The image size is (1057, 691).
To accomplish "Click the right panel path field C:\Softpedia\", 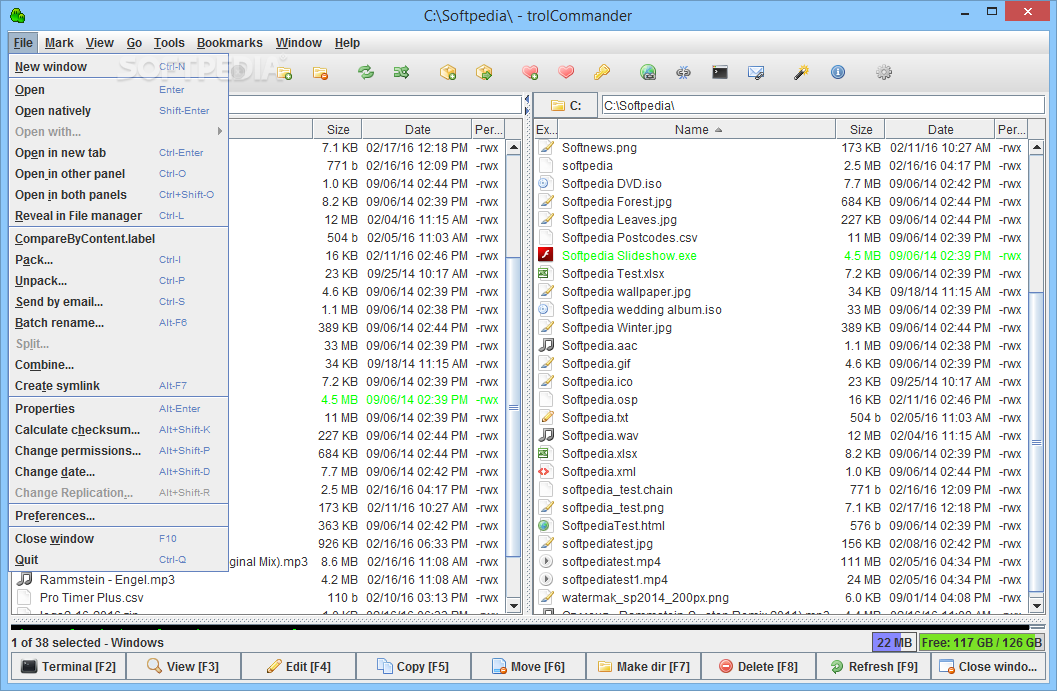I will [x=822, y=106].
